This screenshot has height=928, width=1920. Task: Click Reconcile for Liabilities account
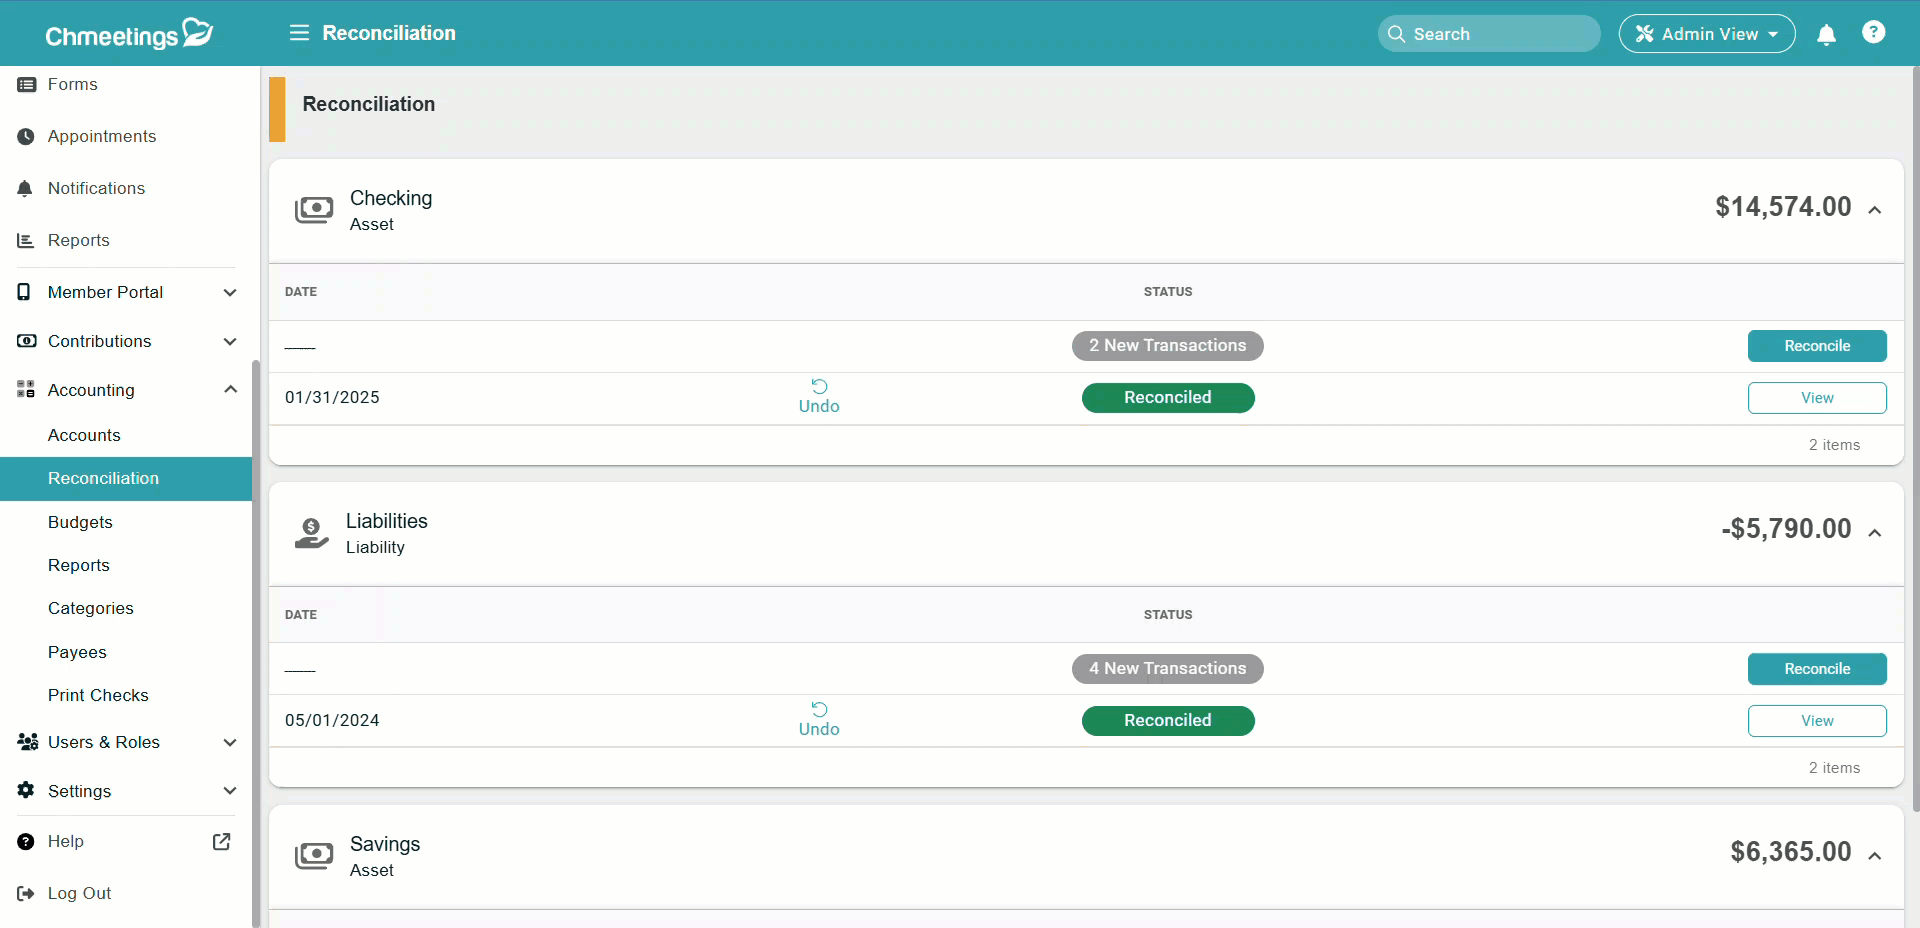point(1817,669)
